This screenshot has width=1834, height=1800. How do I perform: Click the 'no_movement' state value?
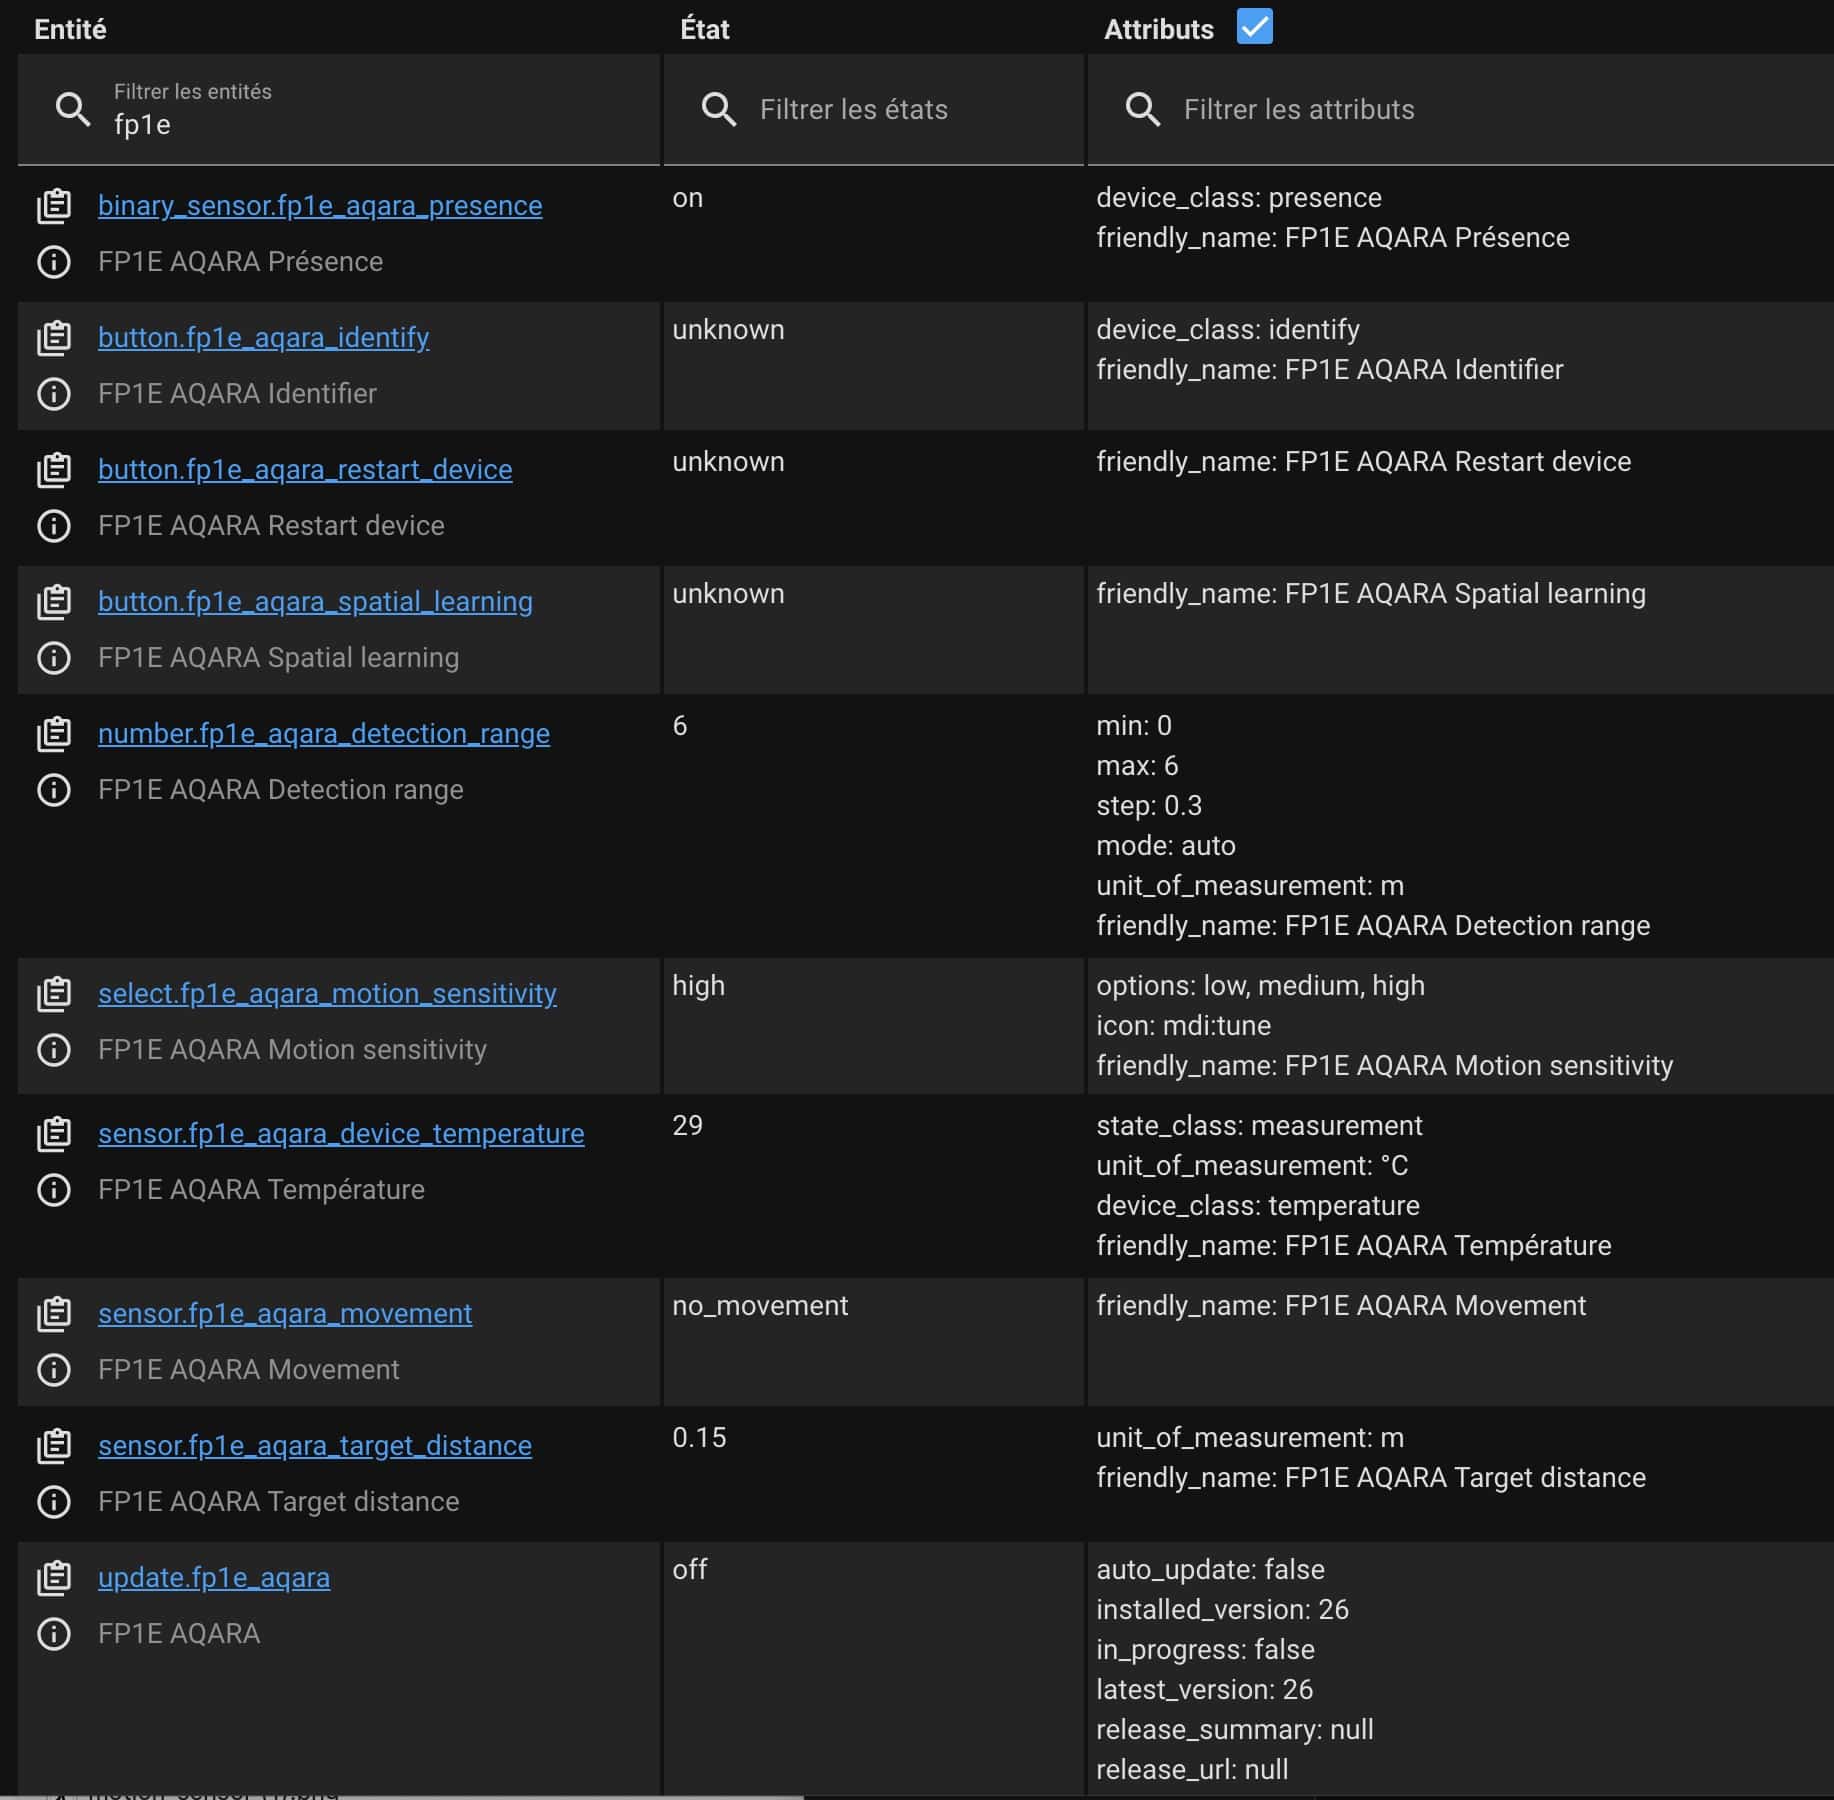[x=760, y=1306]
